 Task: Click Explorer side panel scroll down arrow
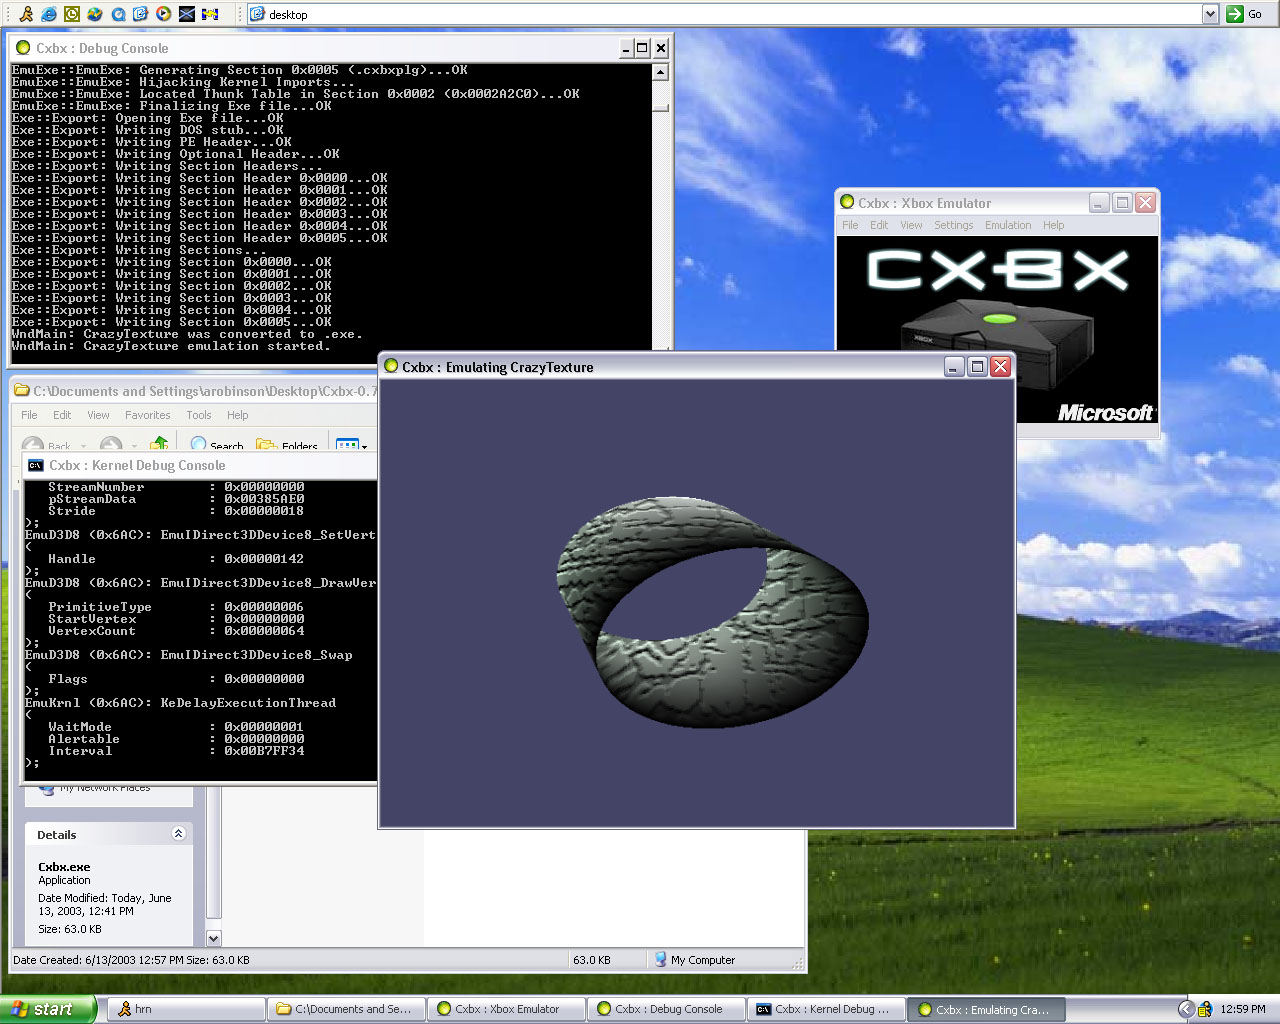pyautogui.click(x=213, y=938)
